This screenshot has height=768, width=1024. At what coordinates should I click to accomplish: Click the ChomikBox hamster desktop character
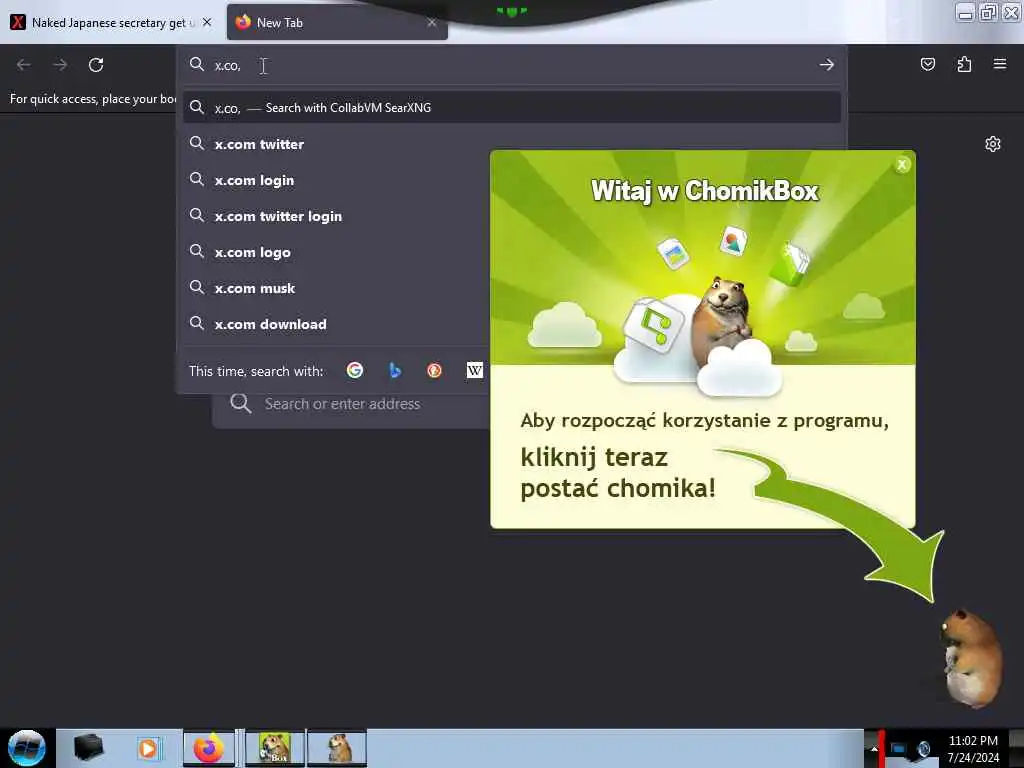[970, 658]
